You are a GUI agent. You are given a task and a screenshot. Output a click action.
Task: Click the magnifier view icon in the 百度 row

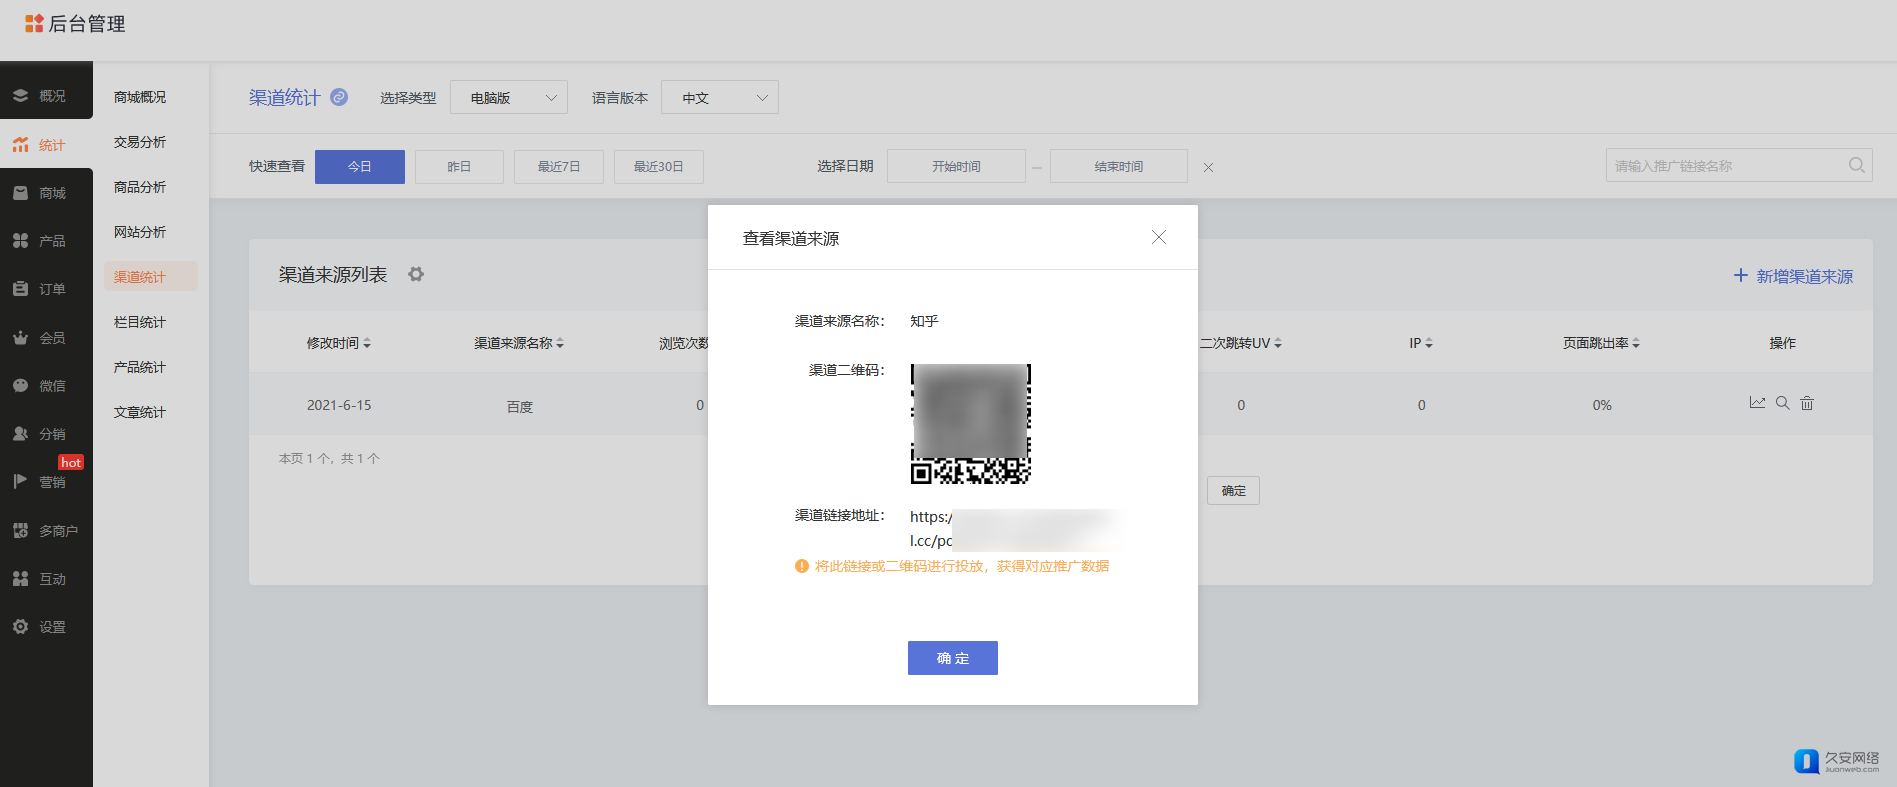pyautogui.click(x=1782, y=403)
